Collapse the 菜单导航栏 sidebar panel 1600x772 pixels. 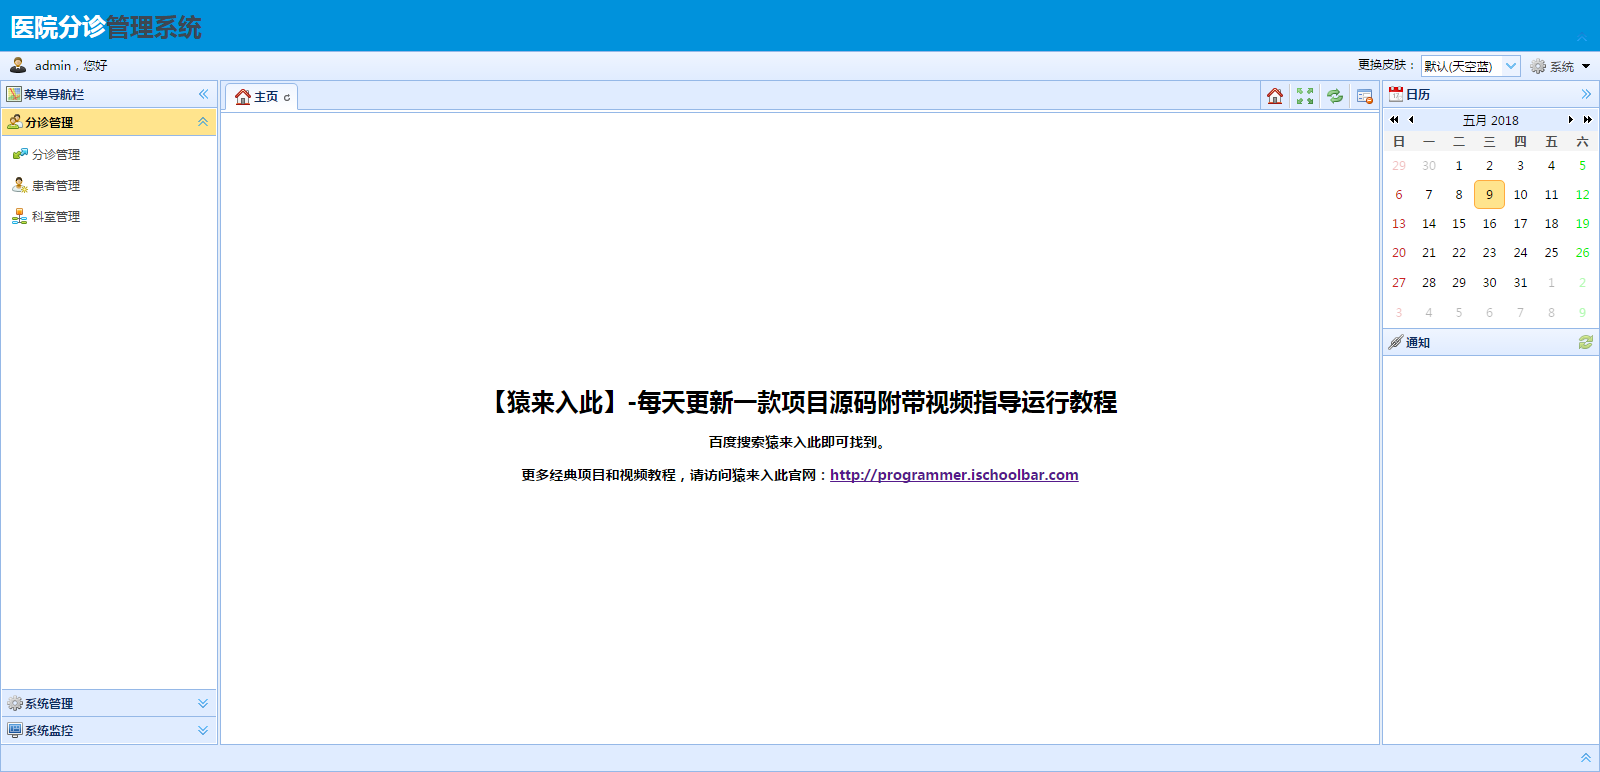pos(204,94)
